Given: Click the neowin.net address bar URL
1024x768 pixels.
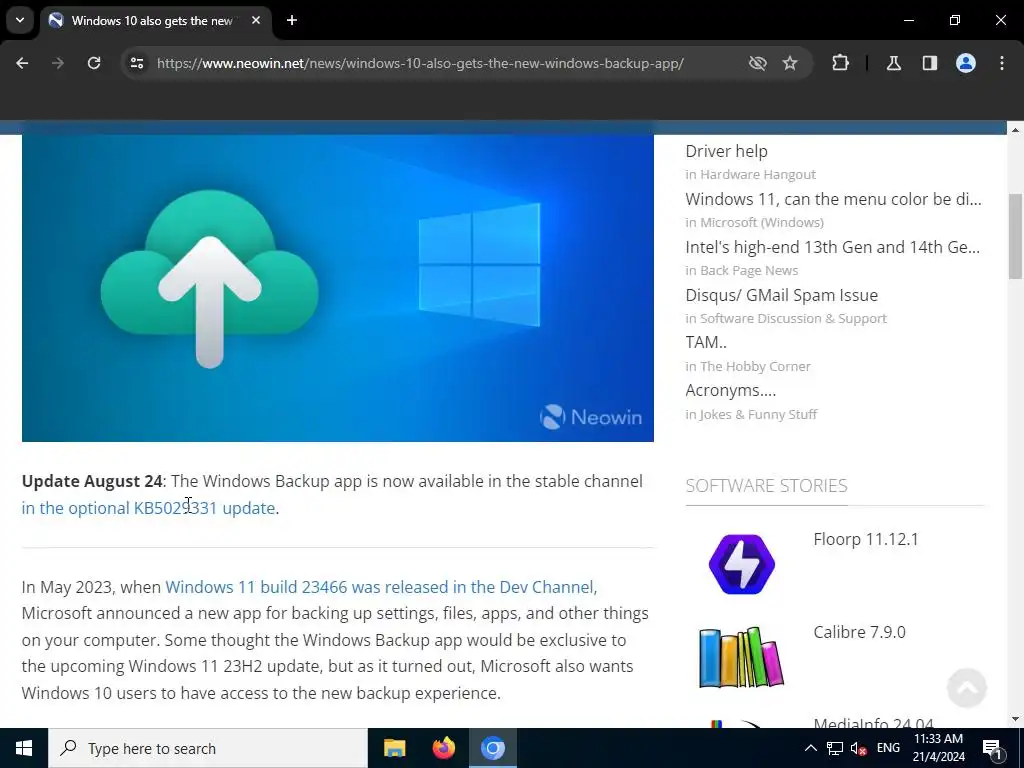Looking at the screenshot, I should pyautogui.click(x=420, y=63).
